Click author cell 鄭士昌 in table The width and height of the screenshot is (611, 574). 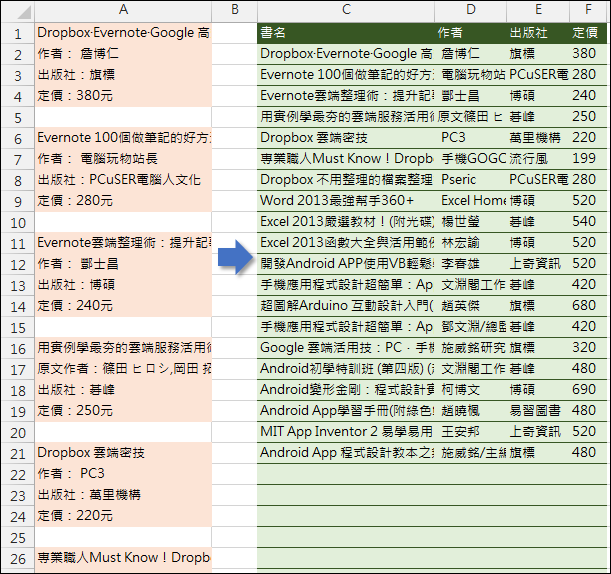pyautogui.click(x=471, y=95)
